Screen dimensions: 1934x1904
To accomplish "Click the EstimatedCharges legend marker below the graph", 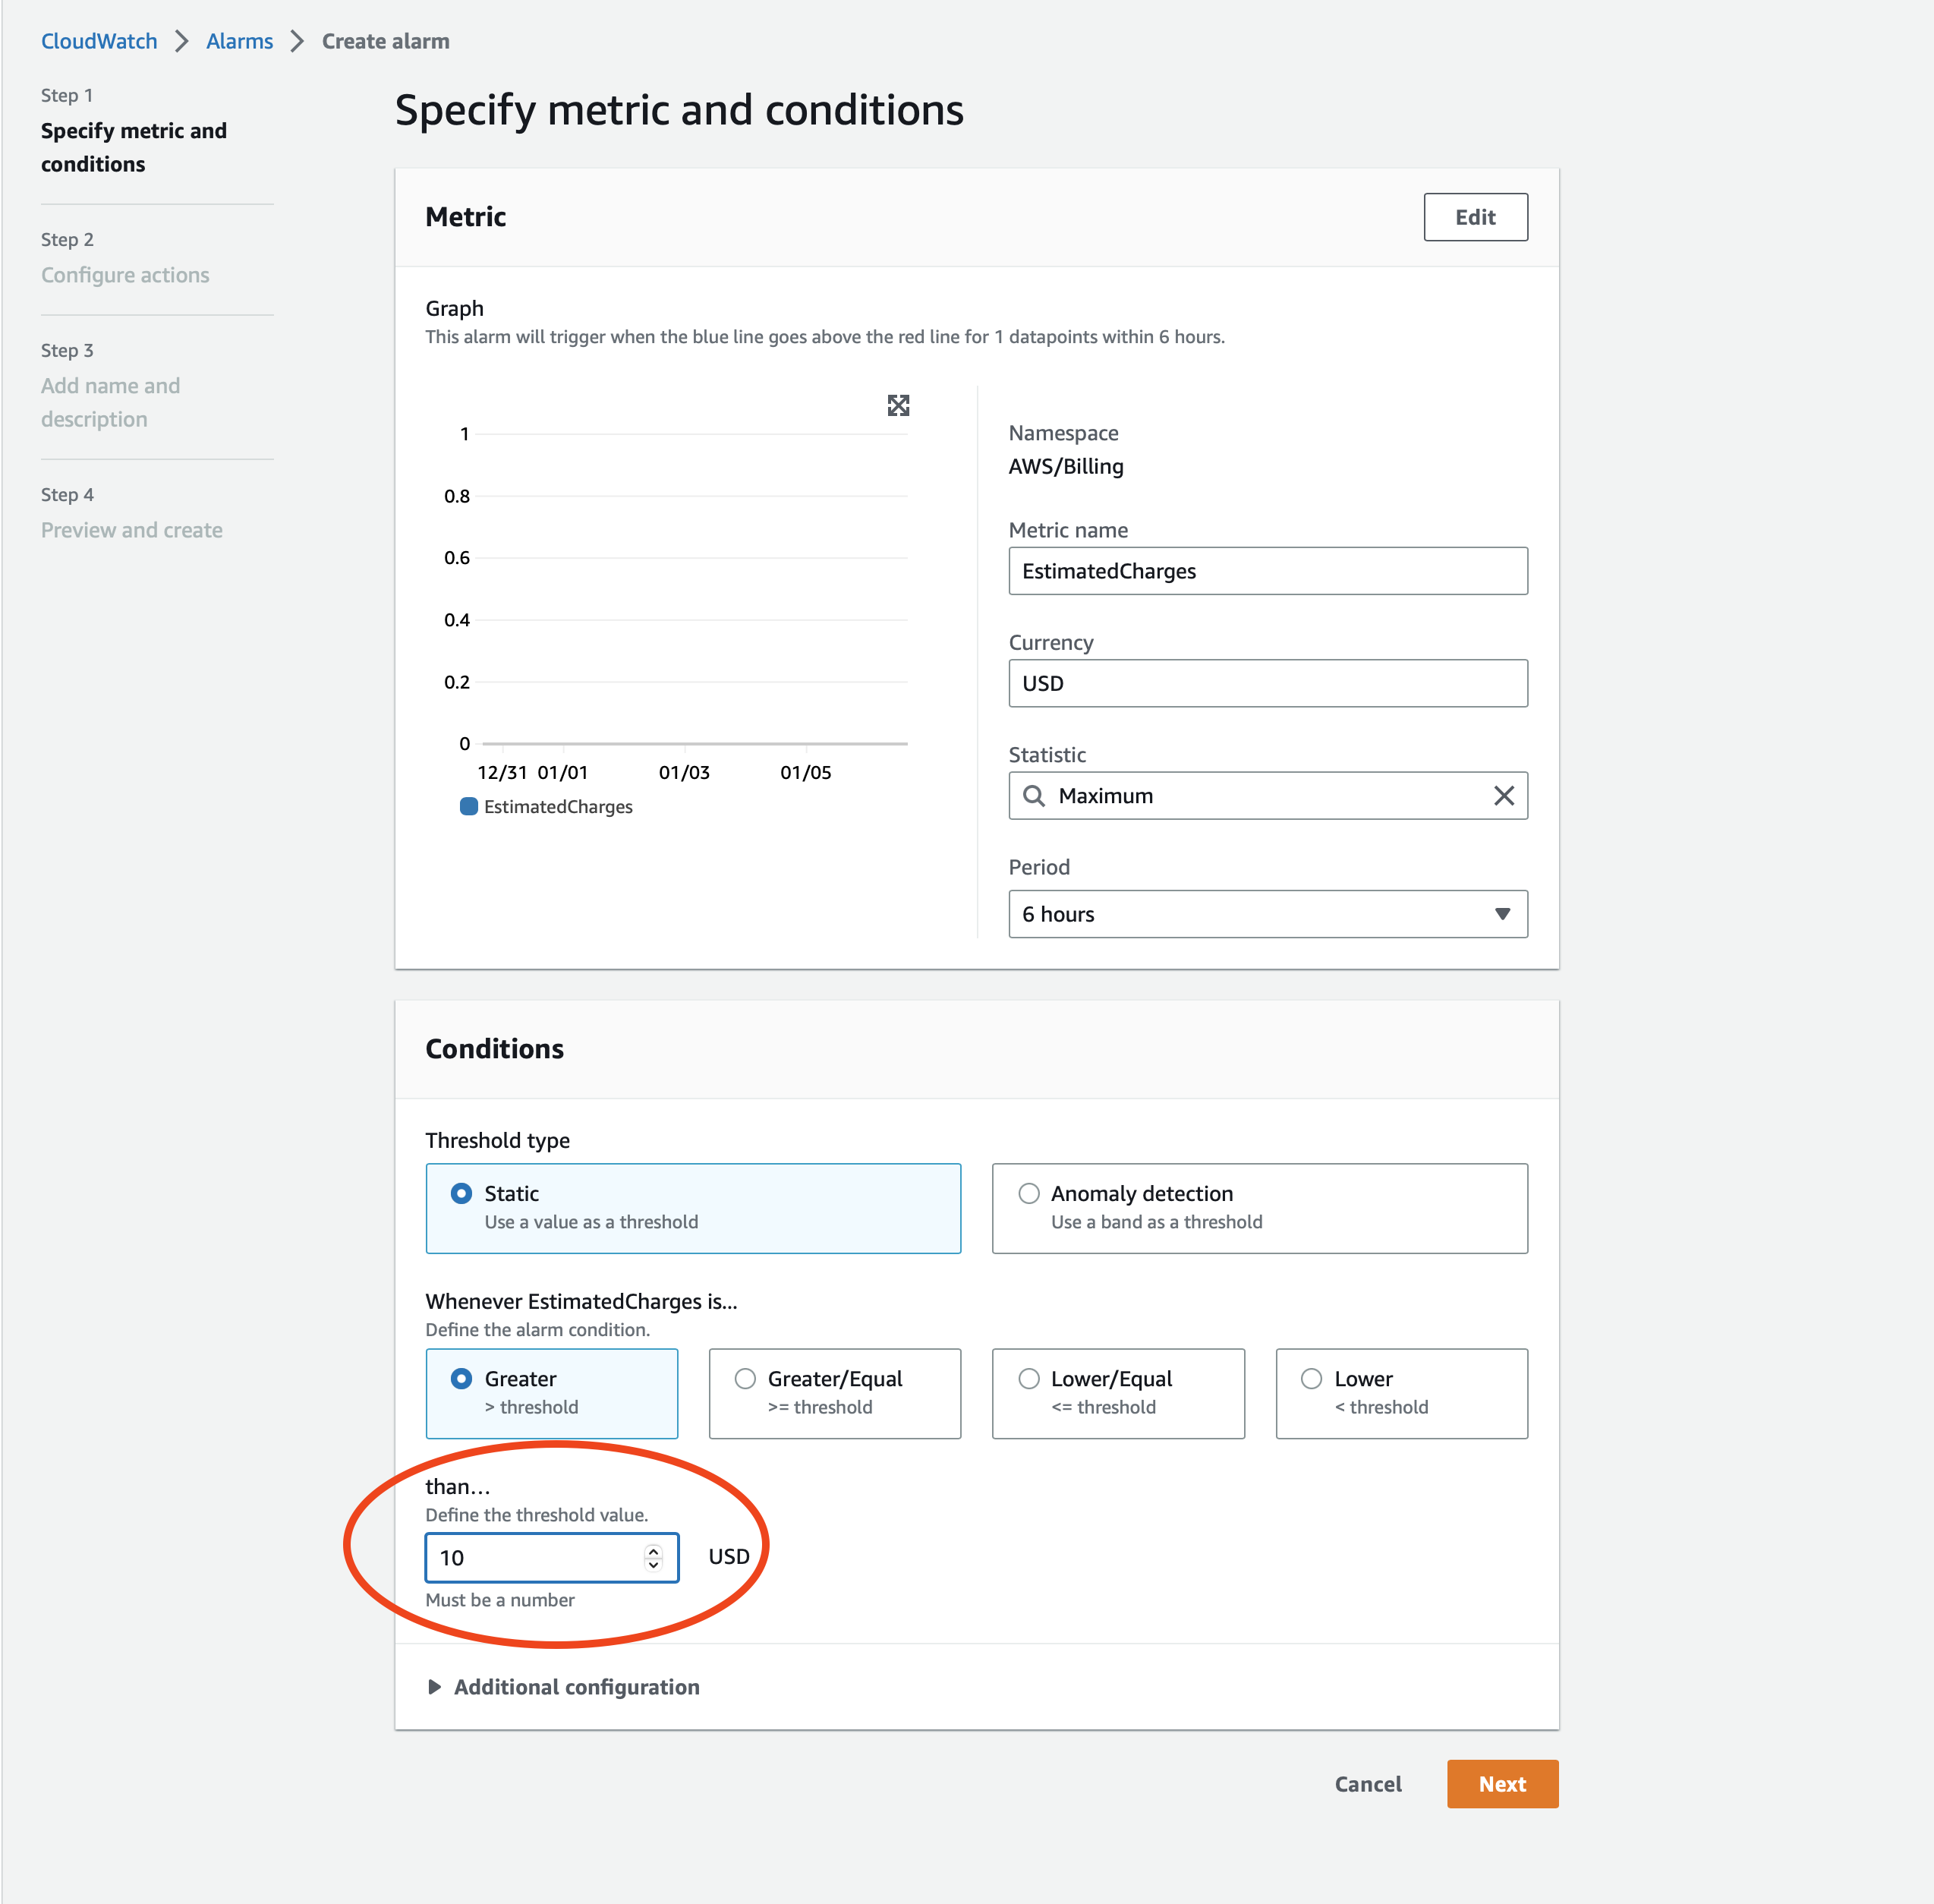I will tap(468, 806).
